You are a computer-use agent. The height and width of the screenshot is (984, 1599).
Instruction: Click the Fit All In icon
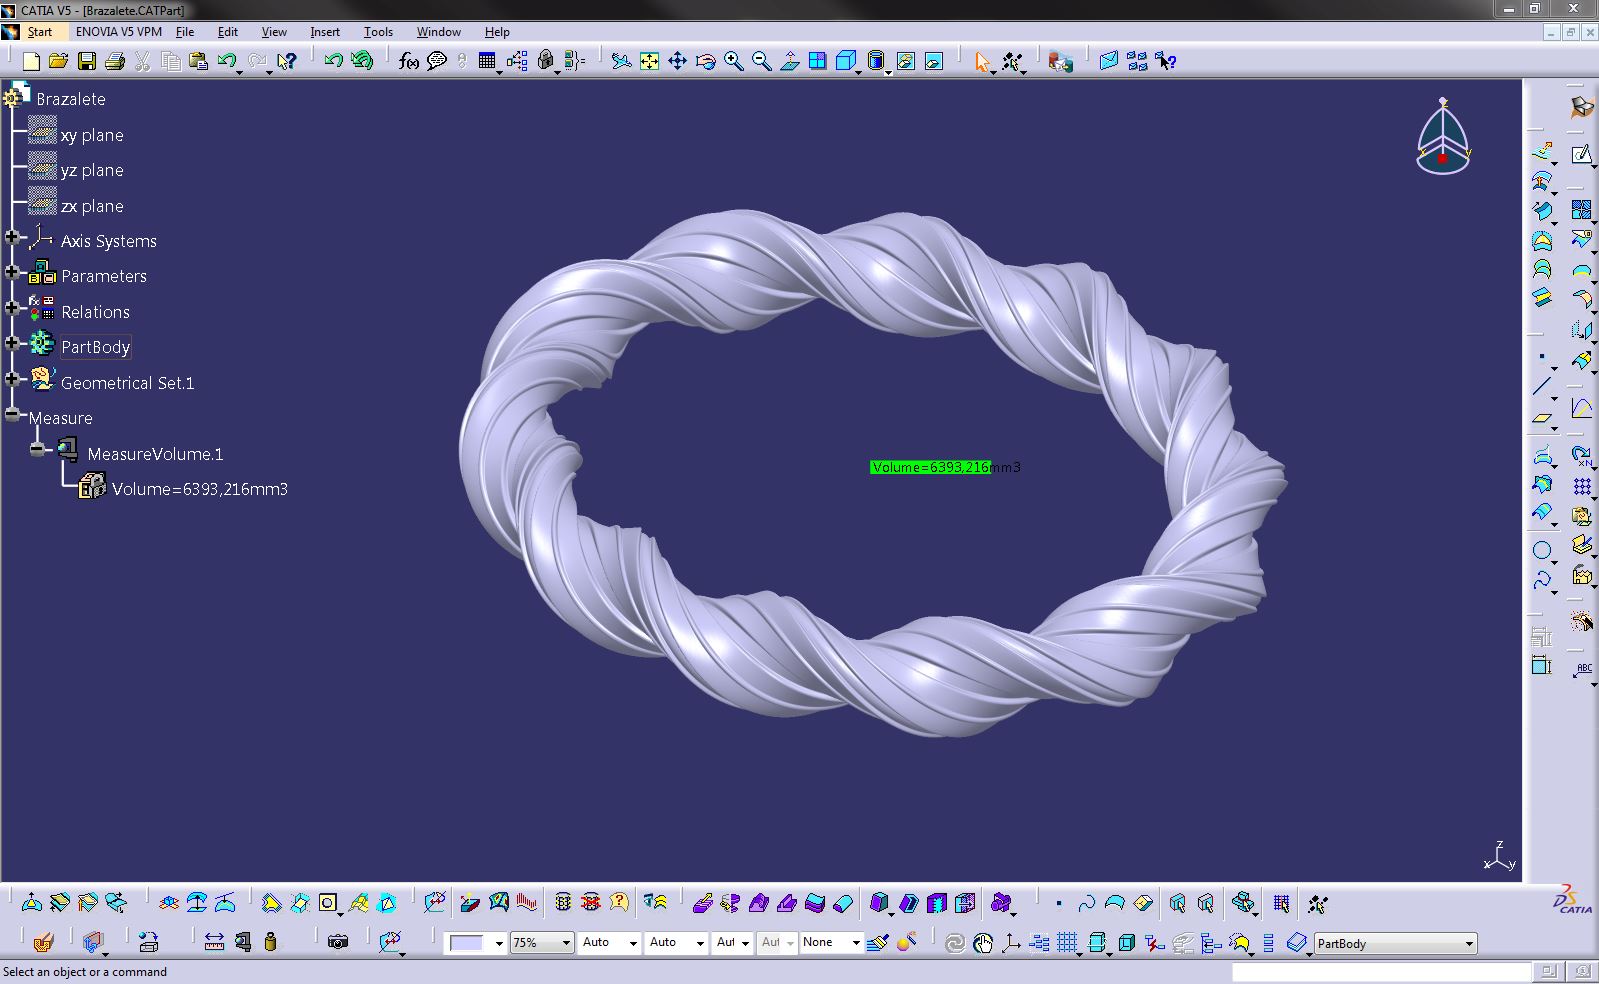point(650,62)
